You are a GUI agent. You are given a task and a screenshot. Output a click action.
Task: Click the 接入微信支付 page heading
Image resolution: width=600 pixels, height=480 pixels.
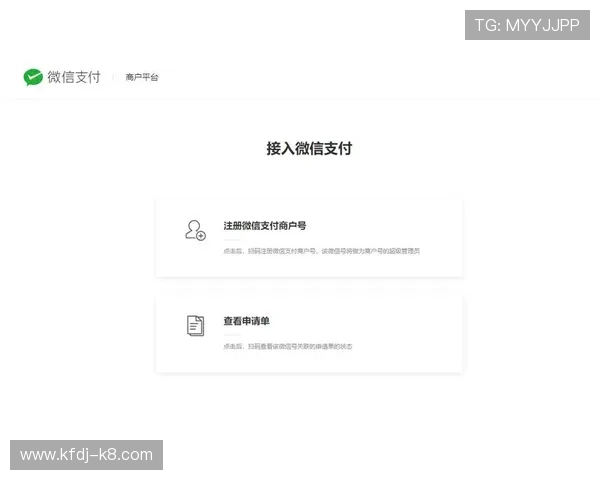pos(309,149)
